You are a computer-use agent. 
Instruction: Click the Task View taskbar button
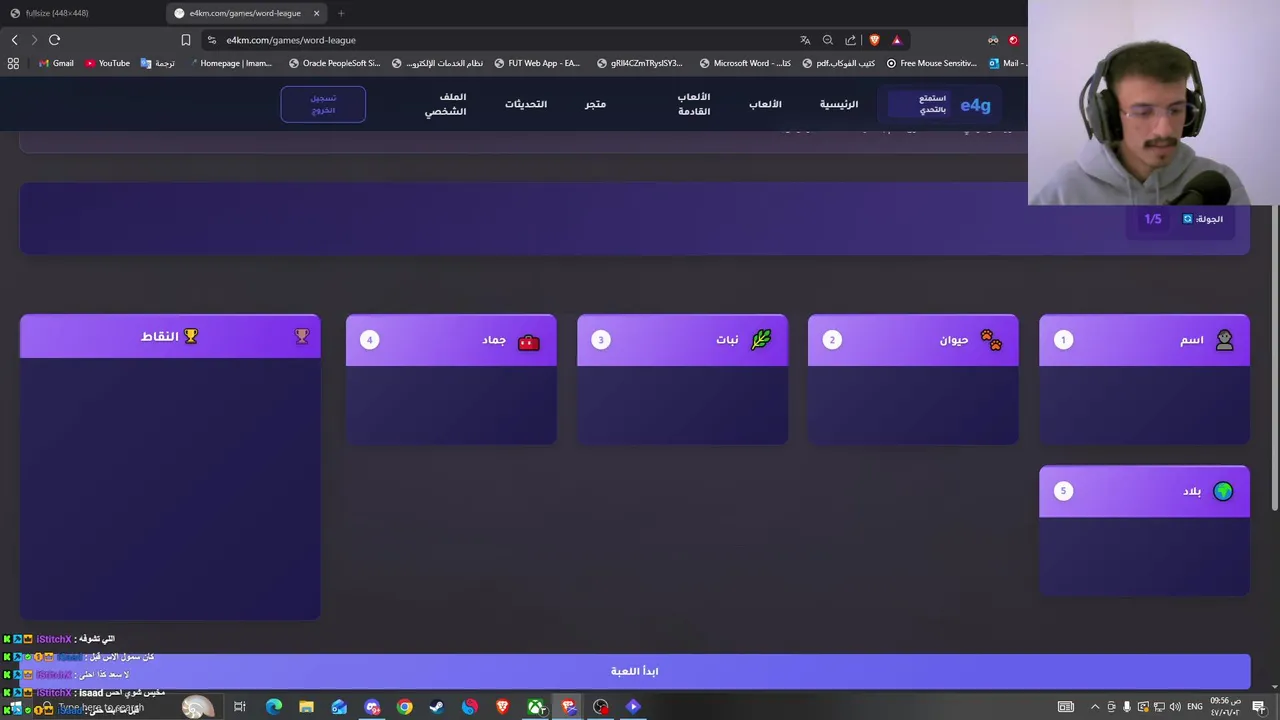tap(240, 707)
